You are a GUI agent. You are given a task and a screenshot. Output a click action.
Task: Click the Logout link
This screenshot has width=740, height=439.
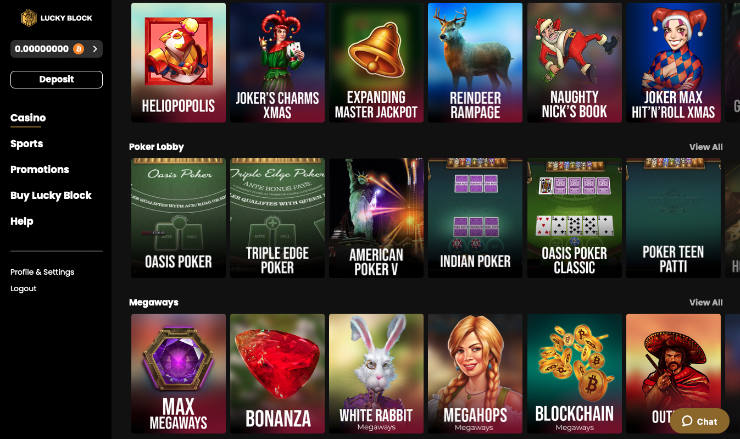click(x=24, y=288)
